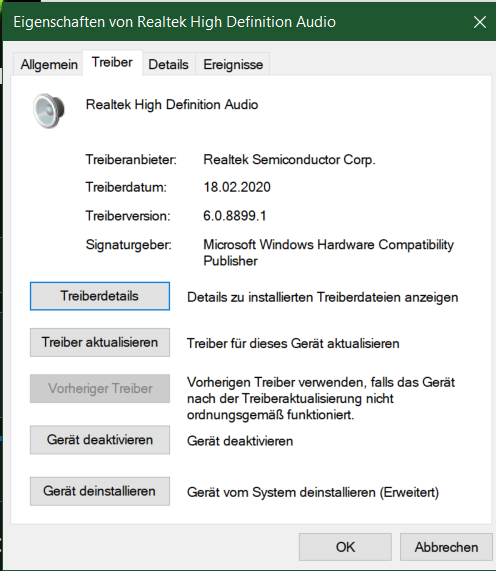The width and height of the screenshot is (496, 571).
Task: Select the Microsoft Windows Hardware Compatibility signer text
Action: (328, 253)
